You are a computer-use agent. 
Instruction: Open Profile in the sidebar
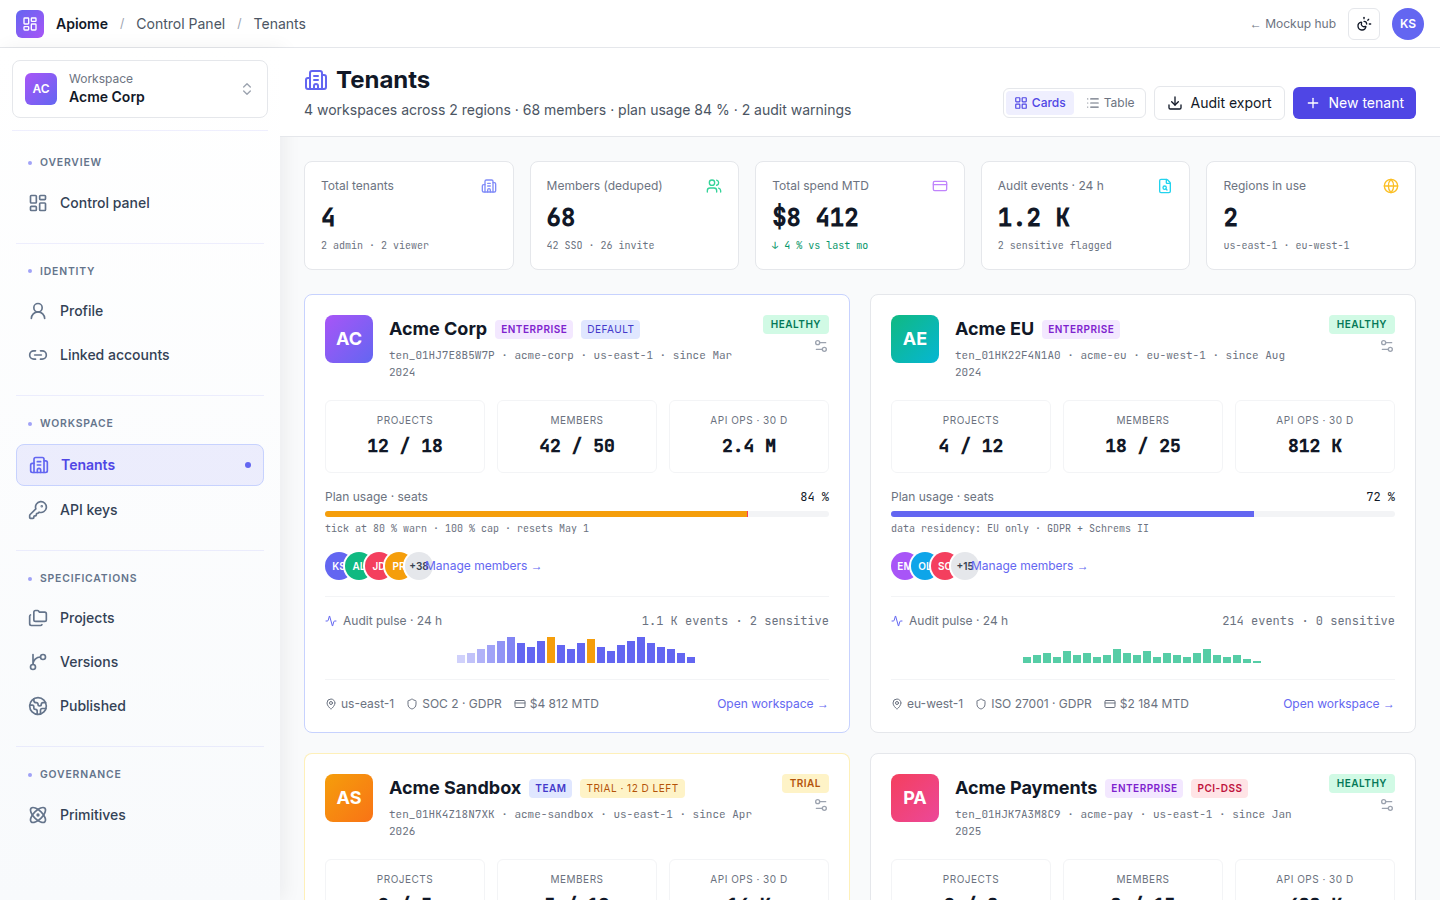tap(140, 311)
